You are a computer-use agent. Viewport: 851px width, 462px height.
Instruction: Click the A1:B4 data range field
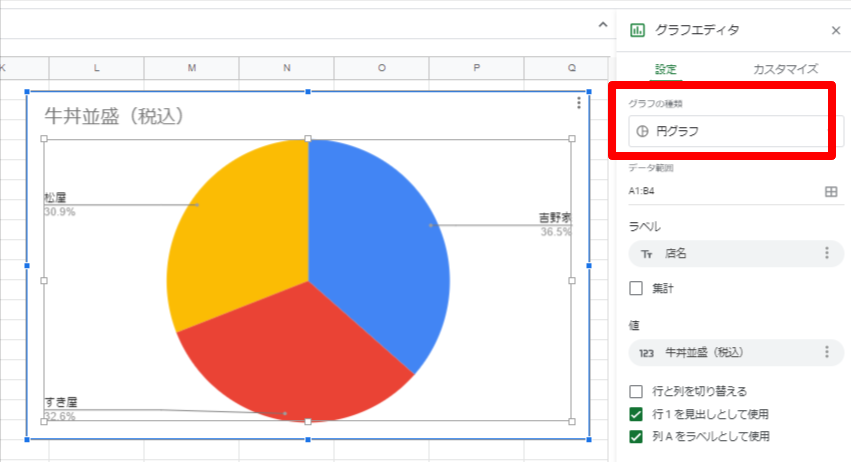725,191
